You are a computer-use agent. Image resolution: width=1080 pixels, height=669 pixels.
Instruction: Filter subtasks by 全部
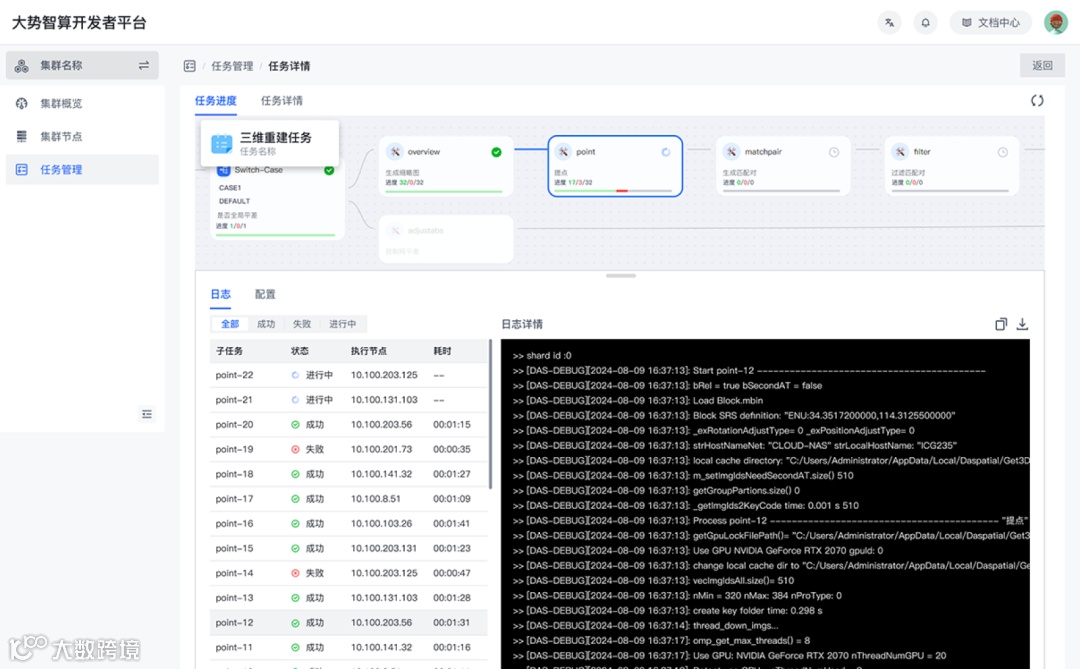point(229,324)
